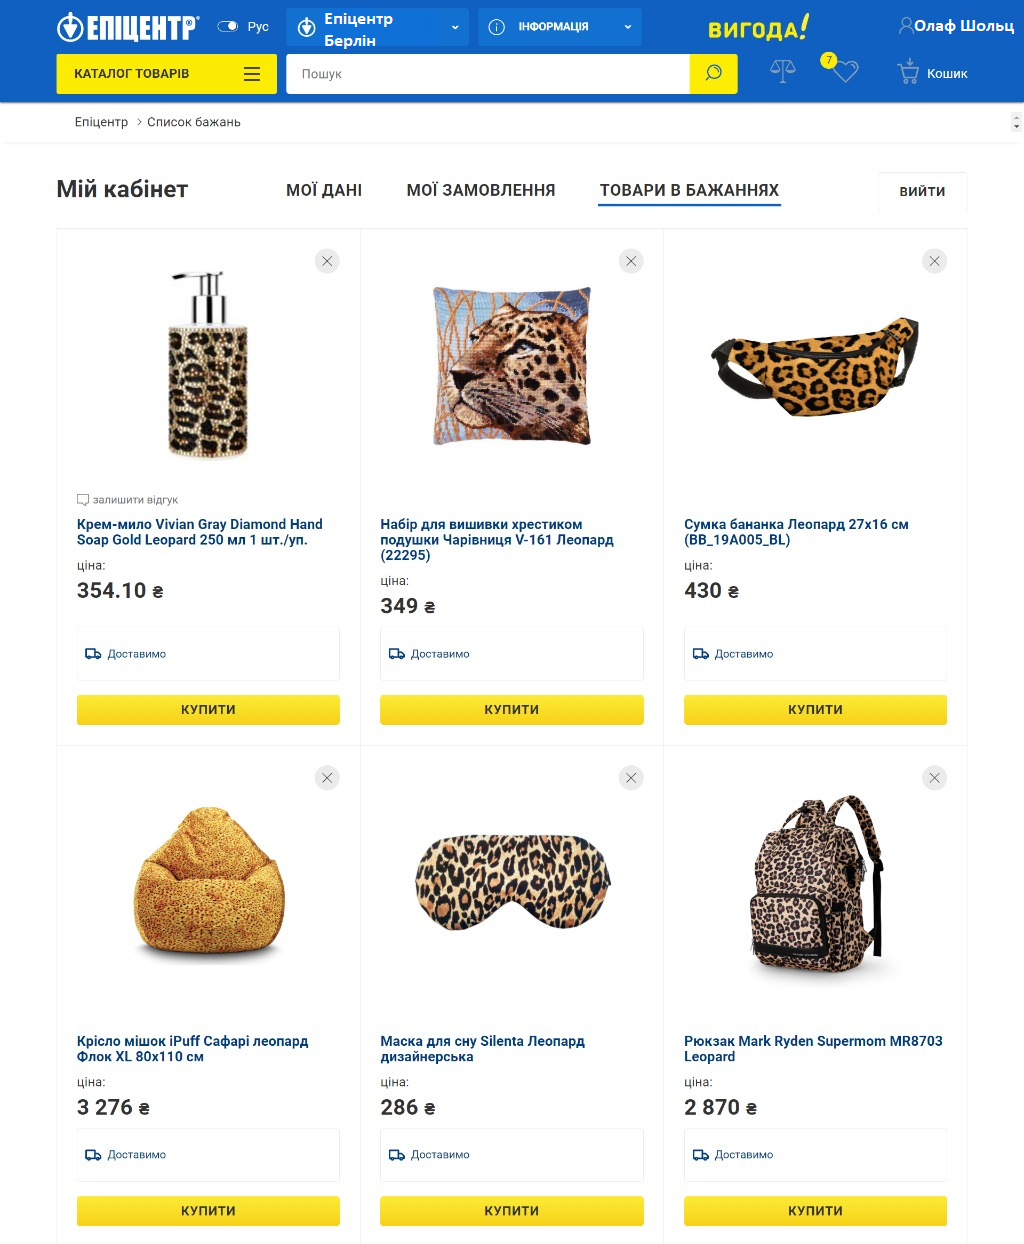Click the залишити відгук link
The image size is (1024, 1244).
[135, 500]
